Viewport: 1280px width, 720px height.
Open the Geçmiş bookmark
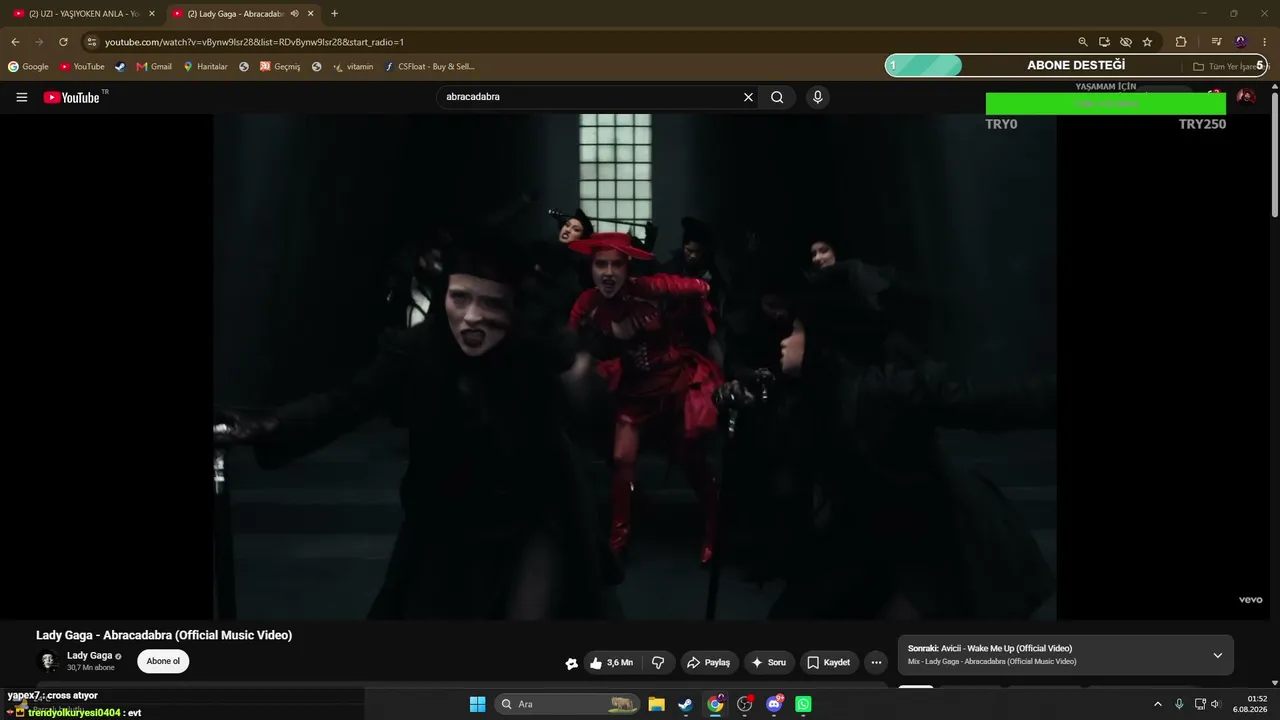click(280, 67)
